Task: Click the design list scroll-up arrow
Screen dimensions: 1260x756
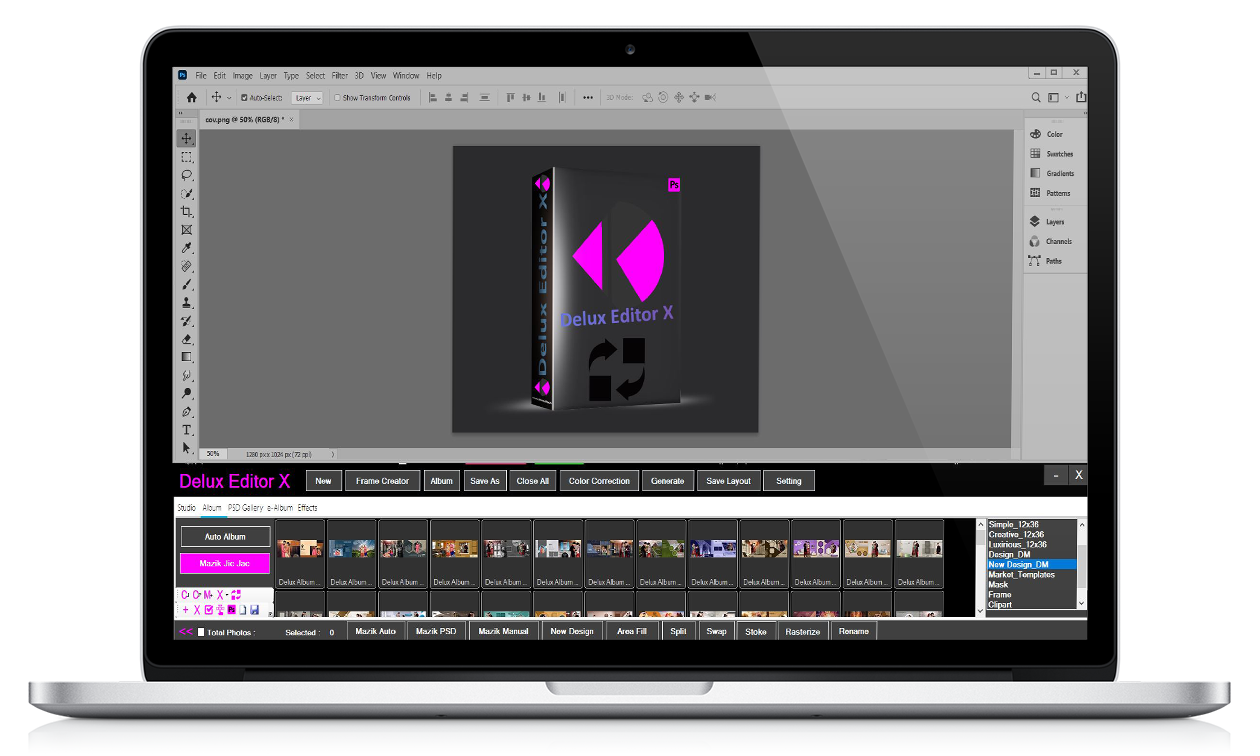Action: point(1082,525)
